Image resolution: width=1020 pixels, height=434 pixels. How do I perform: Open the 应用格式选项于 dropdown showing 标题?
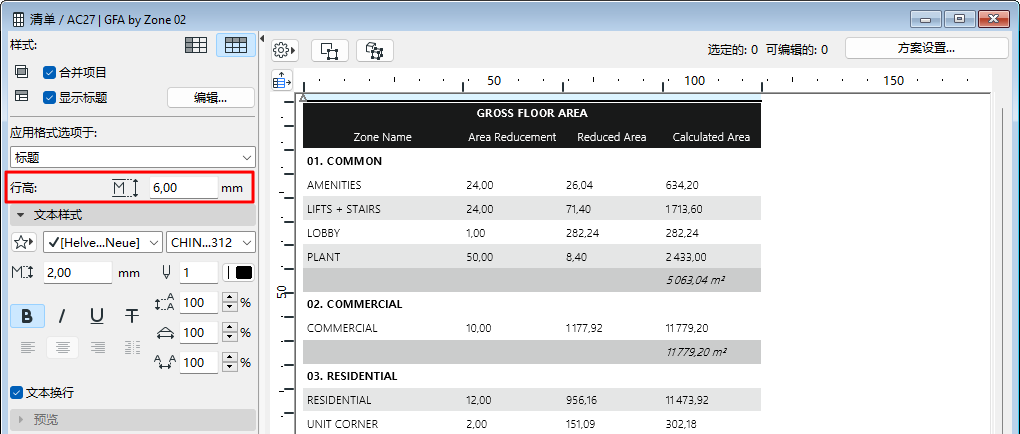pos(133,157)
